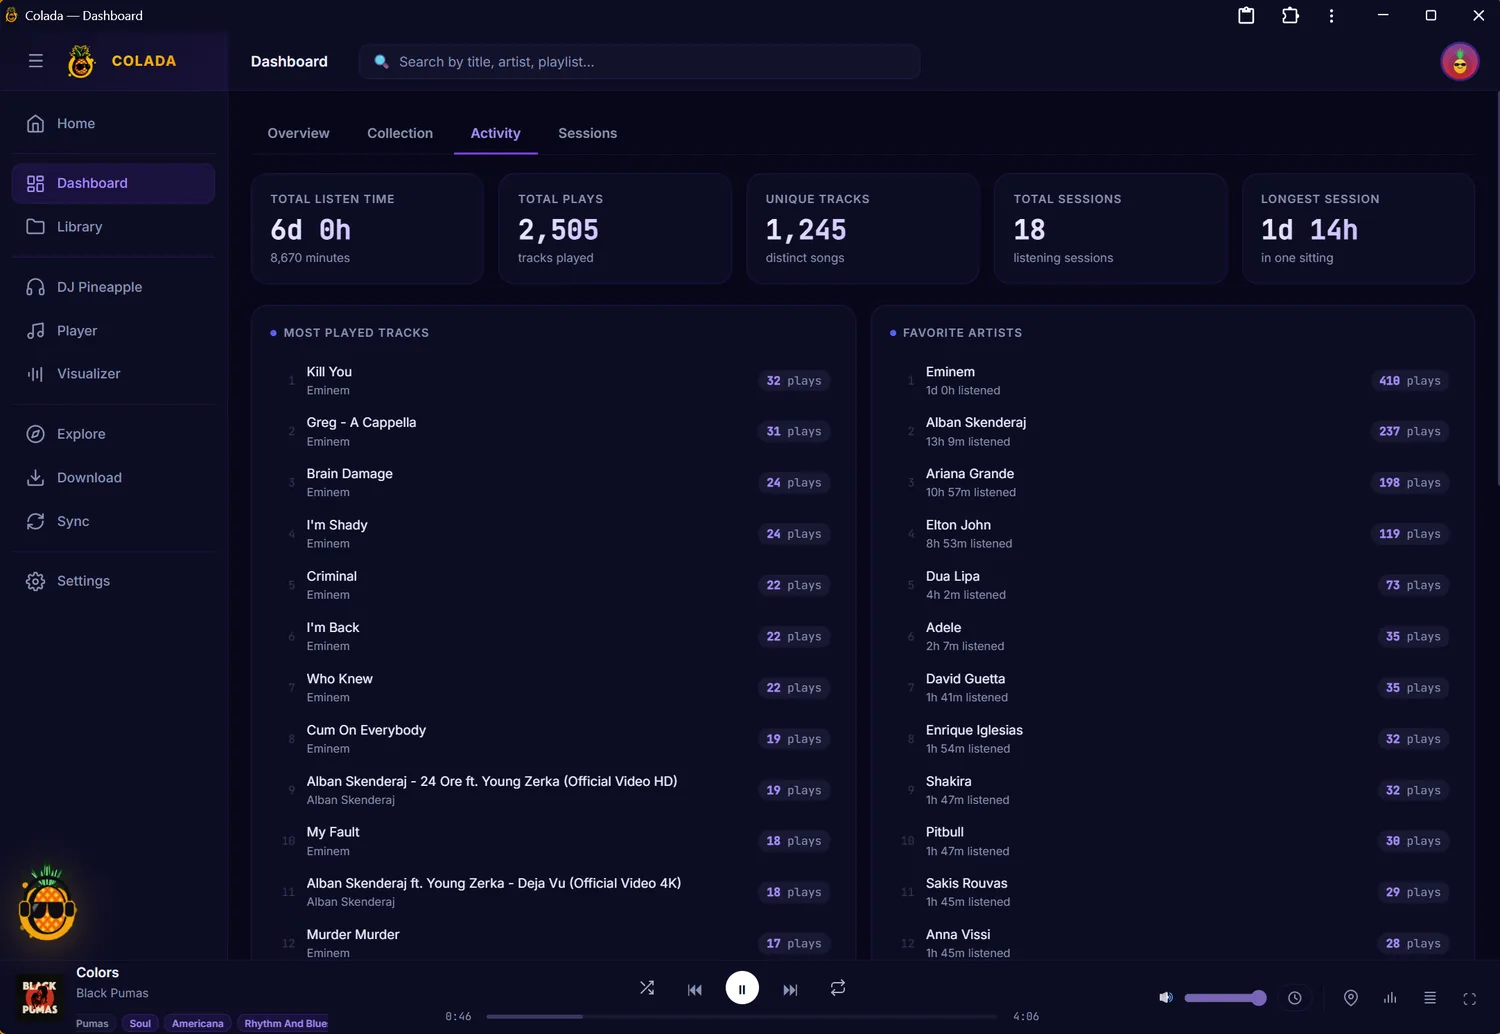The image size is (1500, 1034).
Task: Select the track Brain Damage
Action: click(x=553, y=483)
